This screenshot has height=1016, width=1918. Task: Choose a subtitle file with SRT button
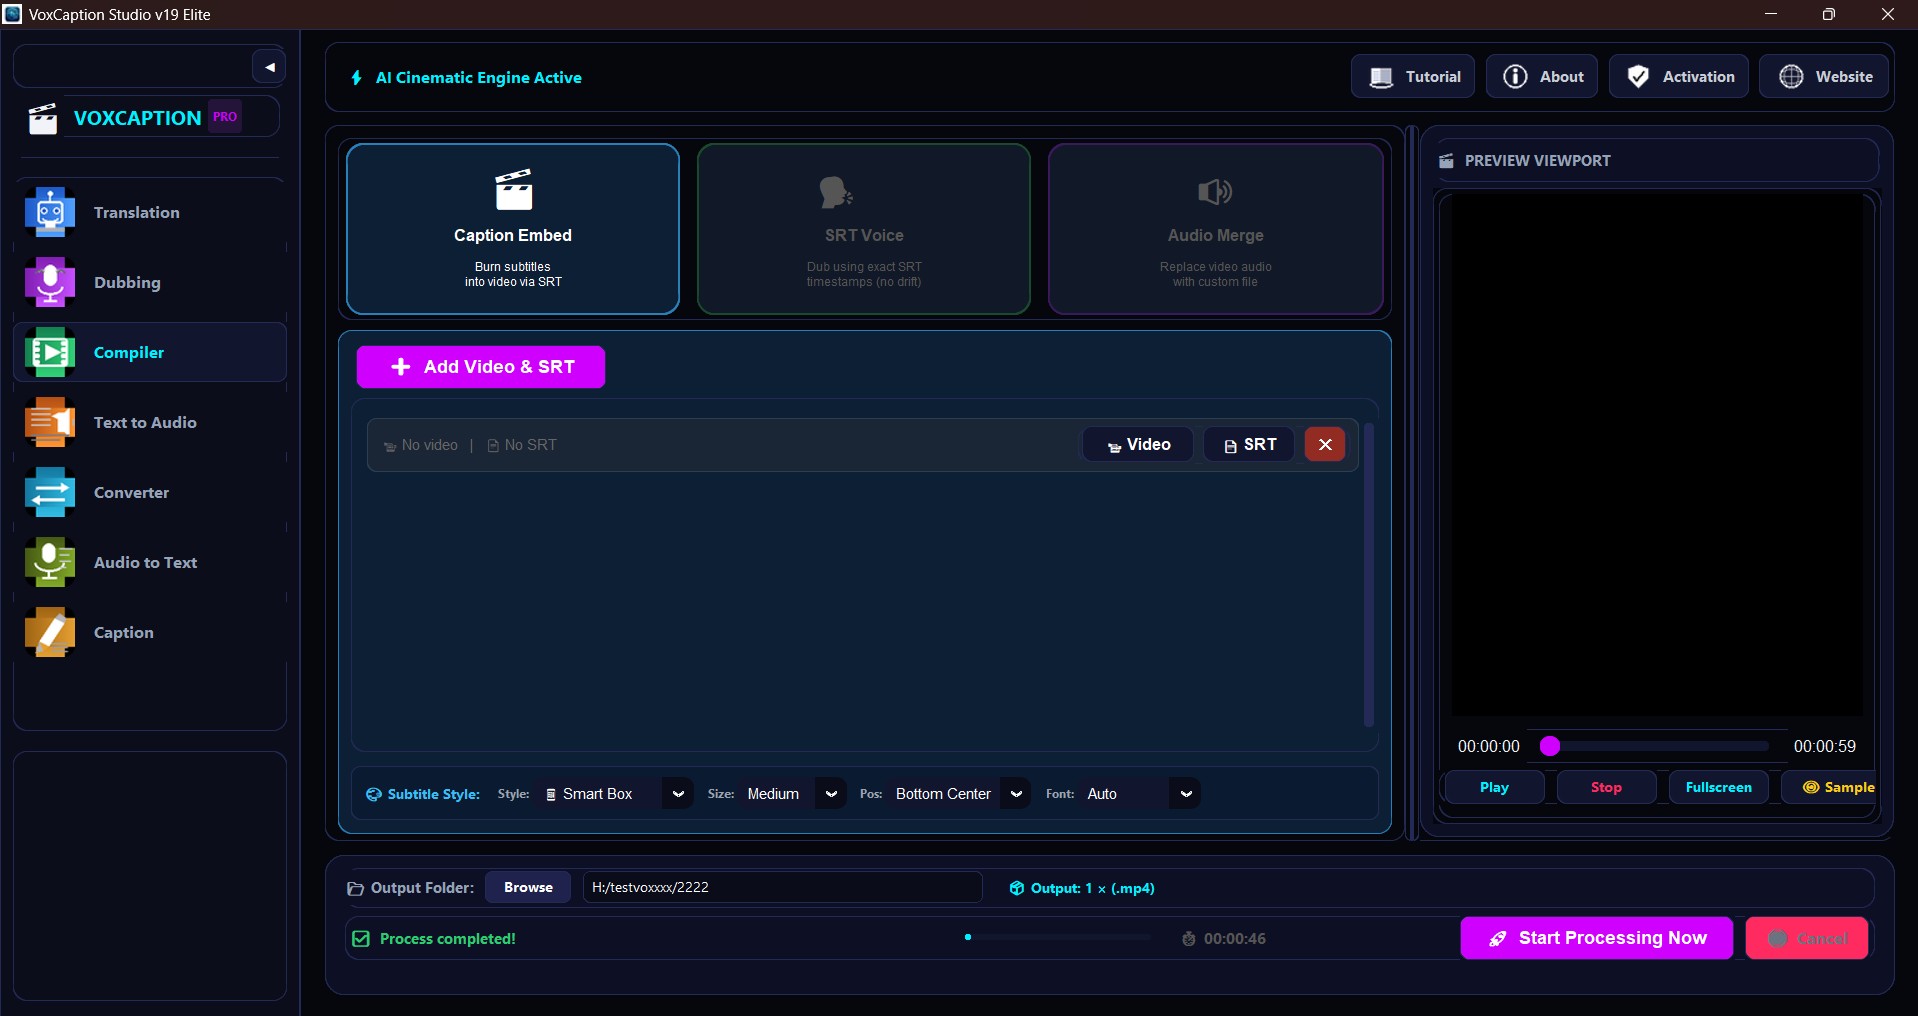click(1249, 445)
